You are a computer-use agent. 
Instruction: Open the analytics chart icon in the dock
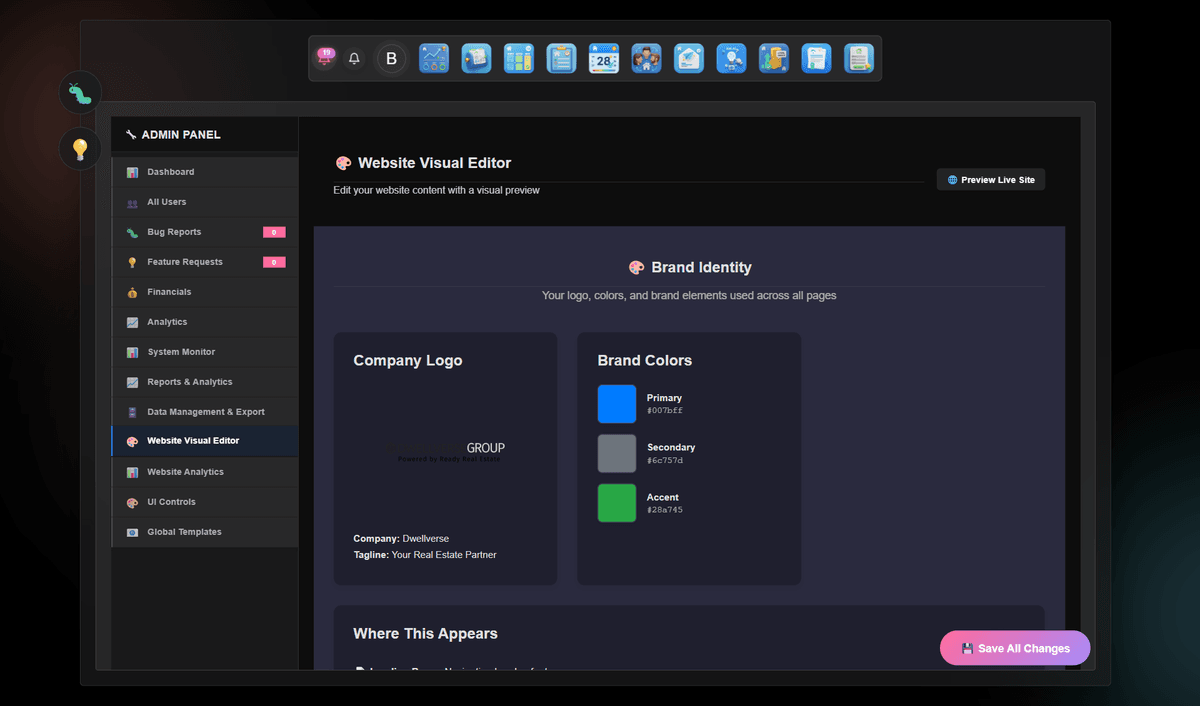pyautogui.click(x=434, y=58)
